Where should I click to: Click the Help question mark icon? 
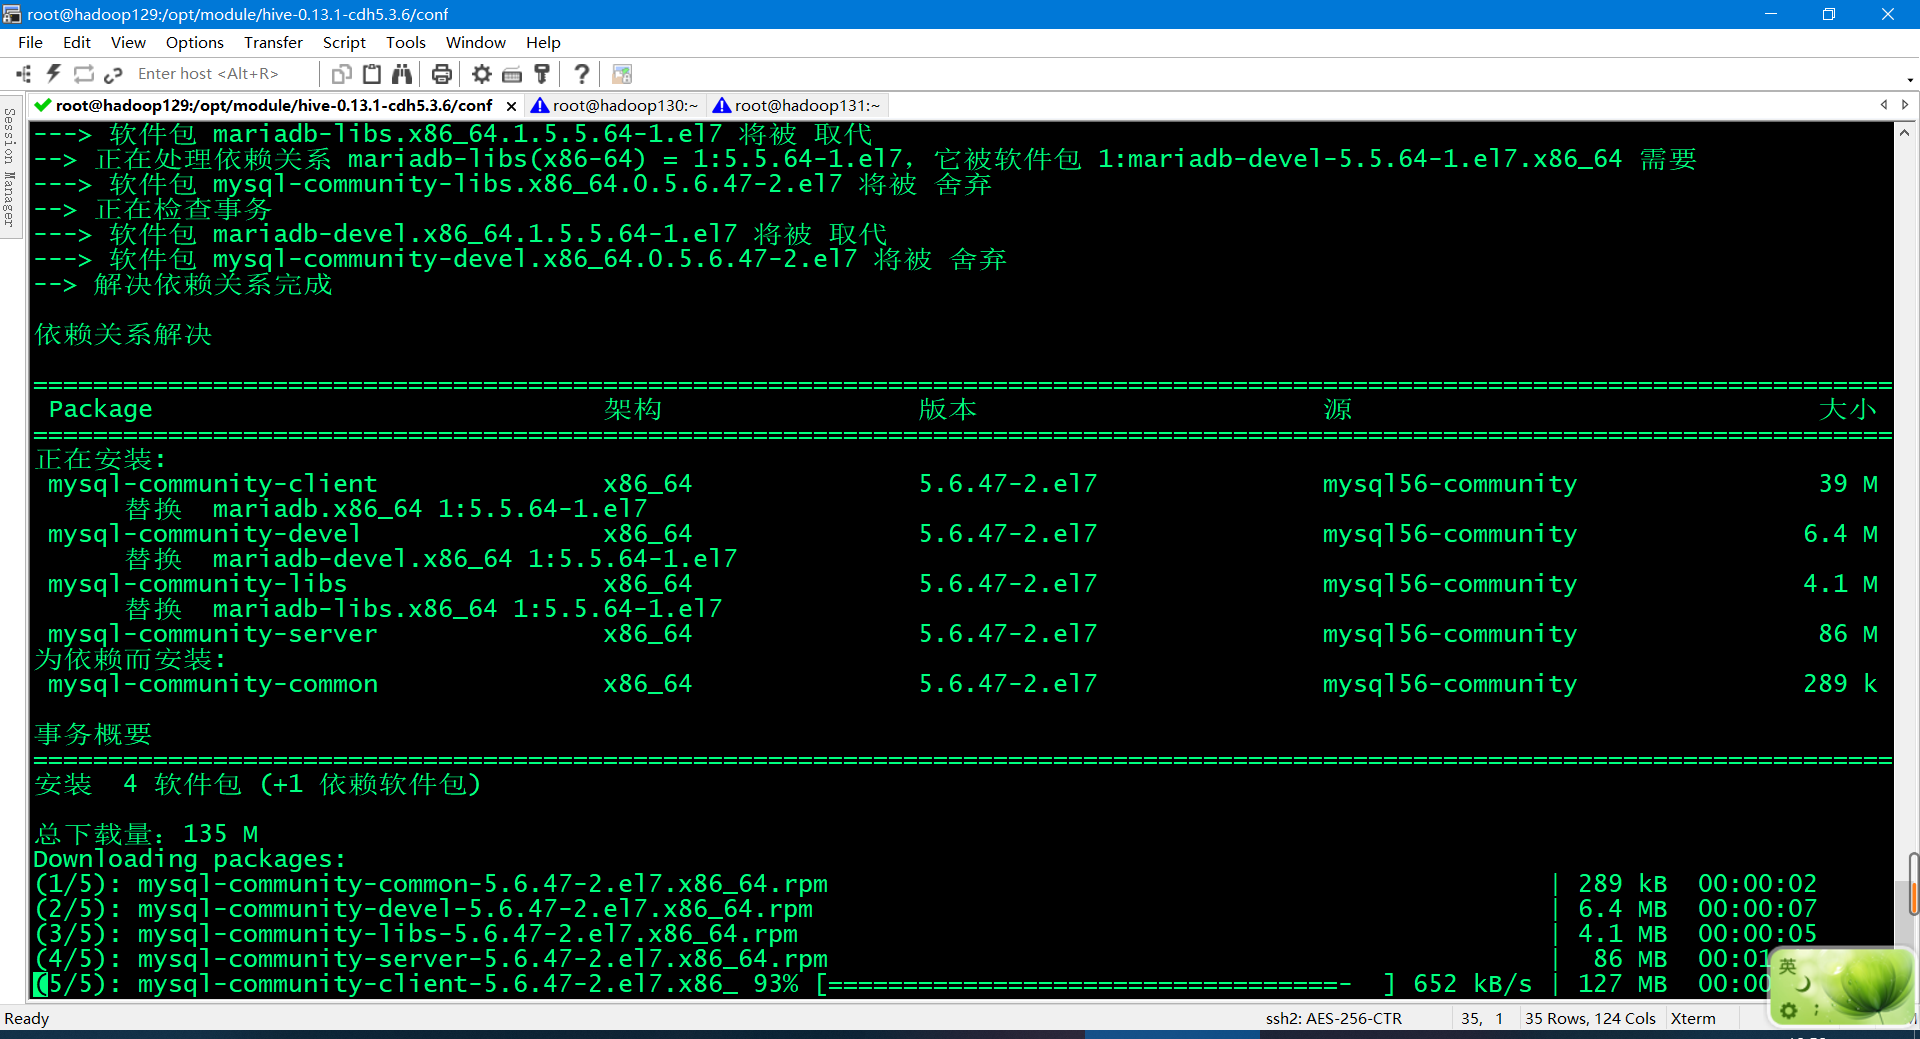(x=582, y=74)
